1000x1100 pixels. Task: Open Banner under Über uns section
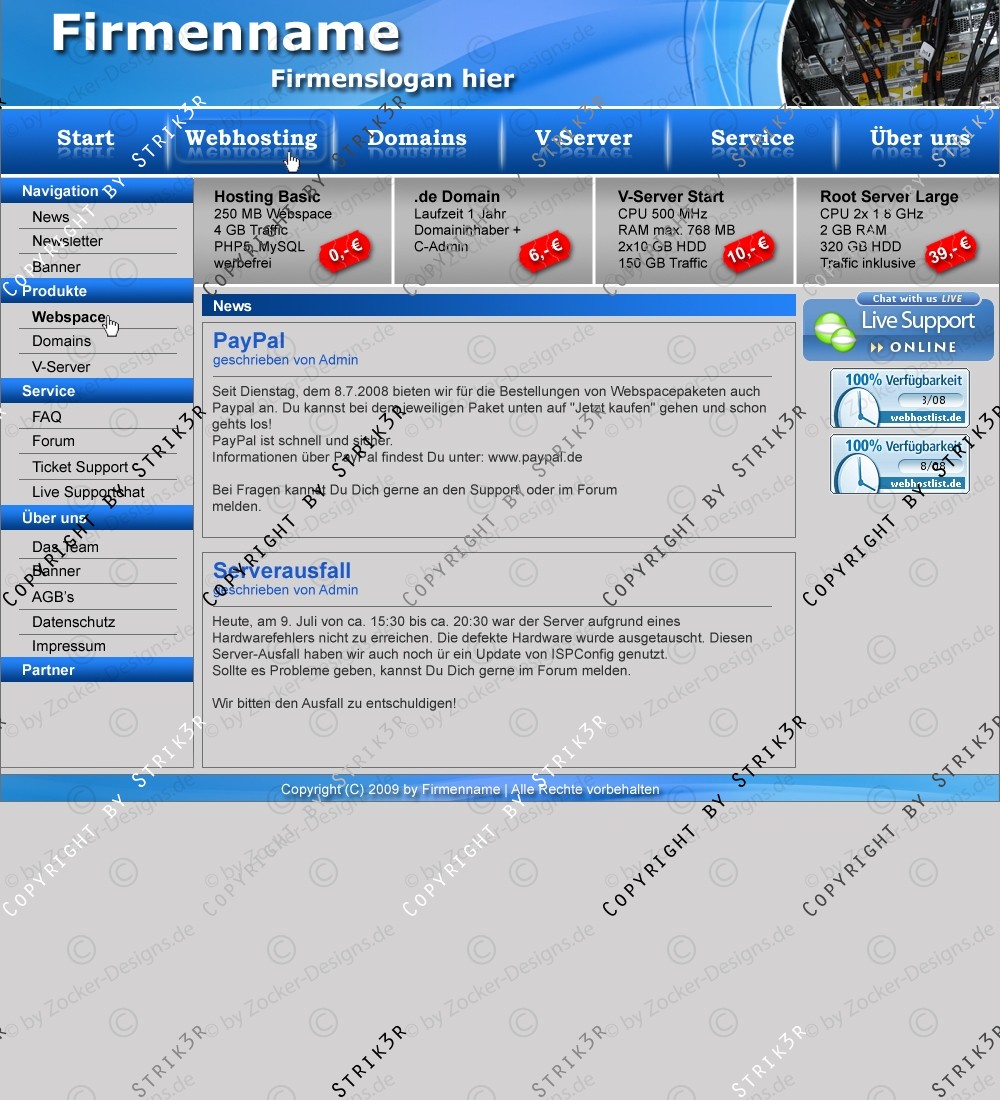(56, 570)
